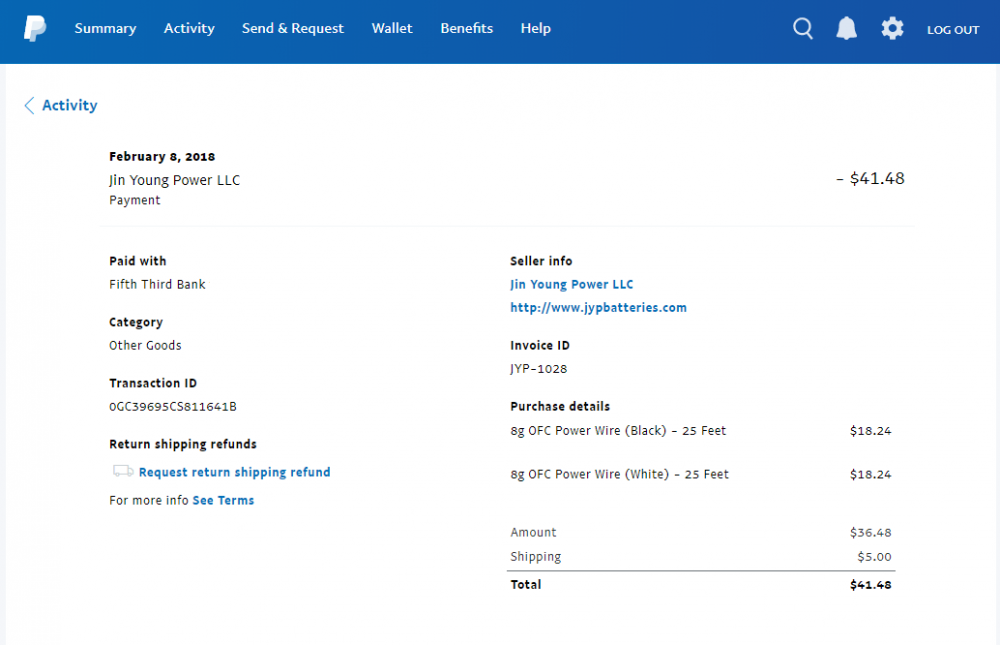The image size is (1000, 645).
Task: Click 8g OFC Power Wire (White) item
Action: click(x=619, y=474)
